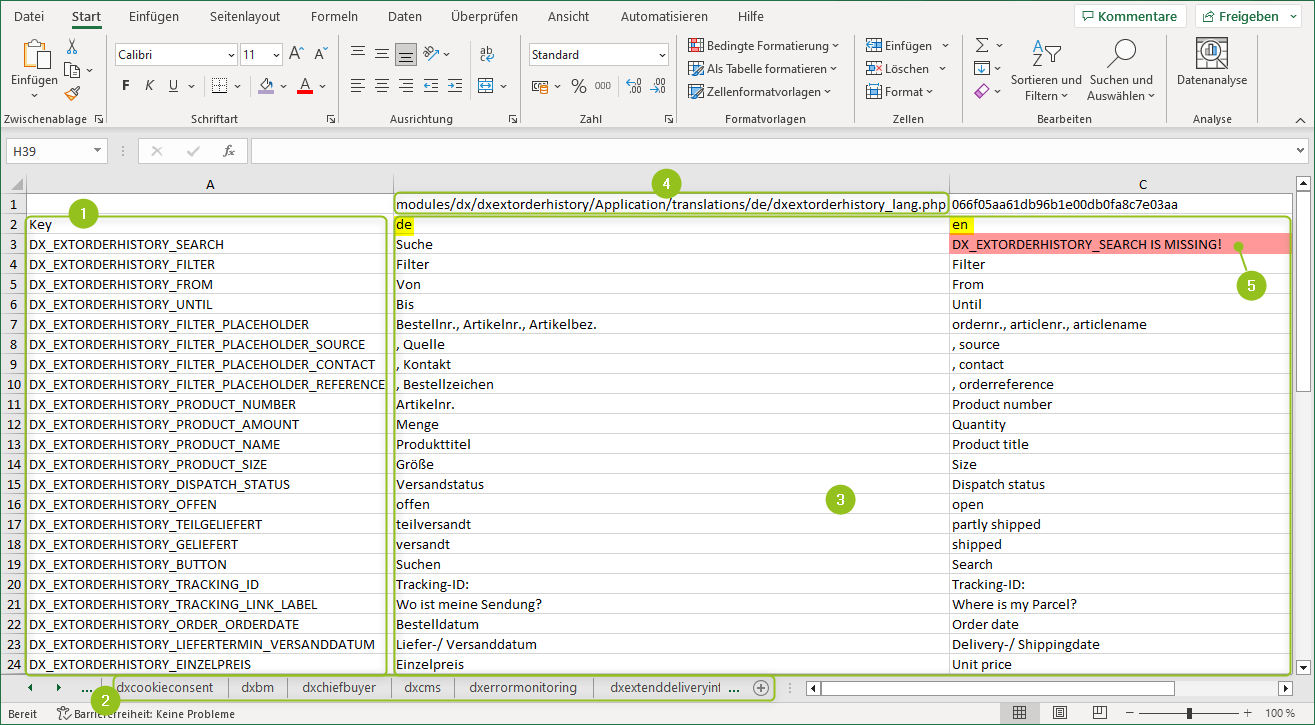The image size is (1315, 725).
Task: Increase font size with larger A icon
Action: click(x=296, y=55)
